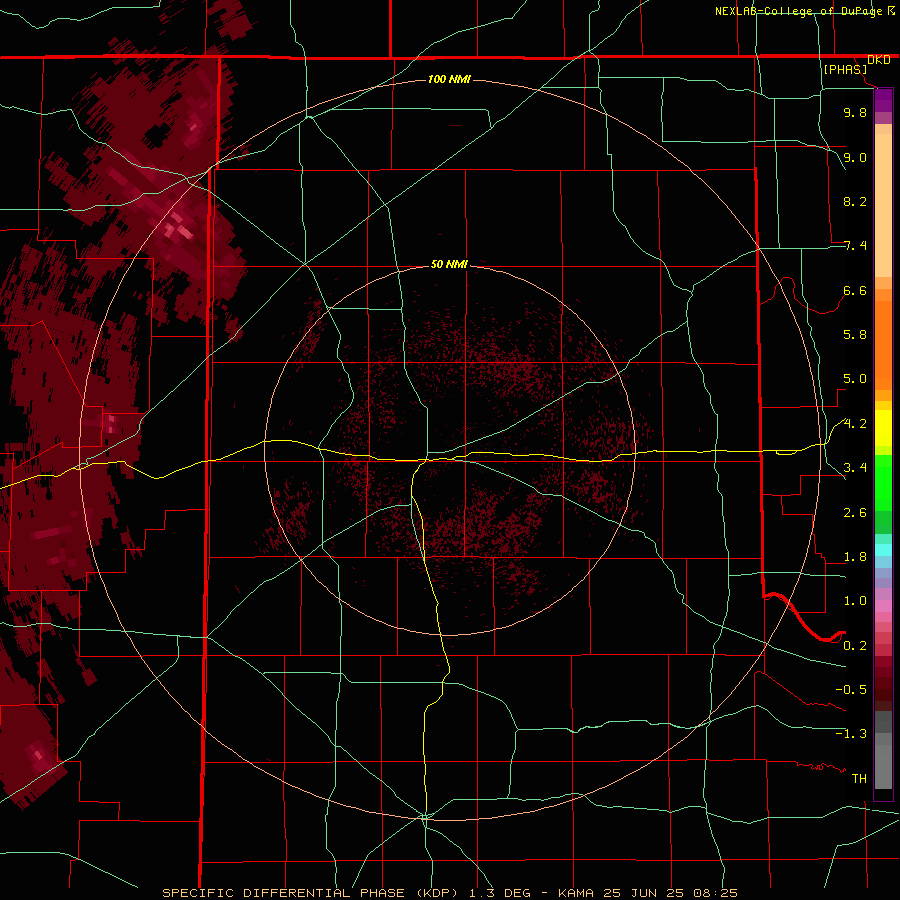This screenshot has width=900, height=900.
Task: Click the [PHAS] legend heading
Action: [845, 70]
